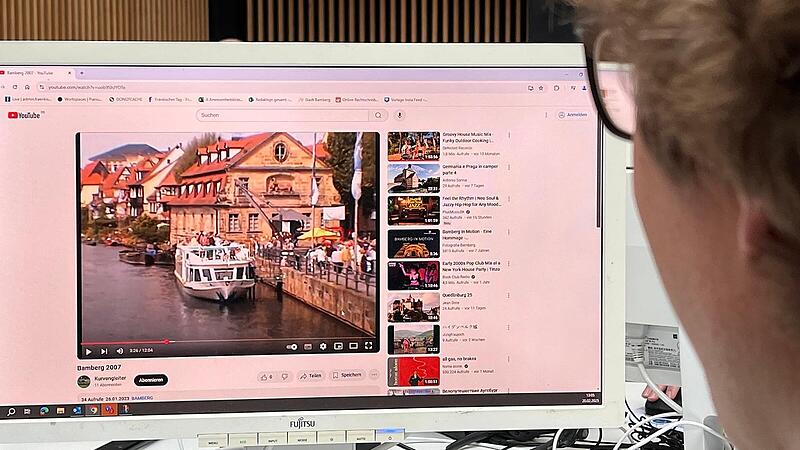Open more actions menu beside Speichern
Screen dimensions: 800x450
pyautogui.click(x=374, y=374)
